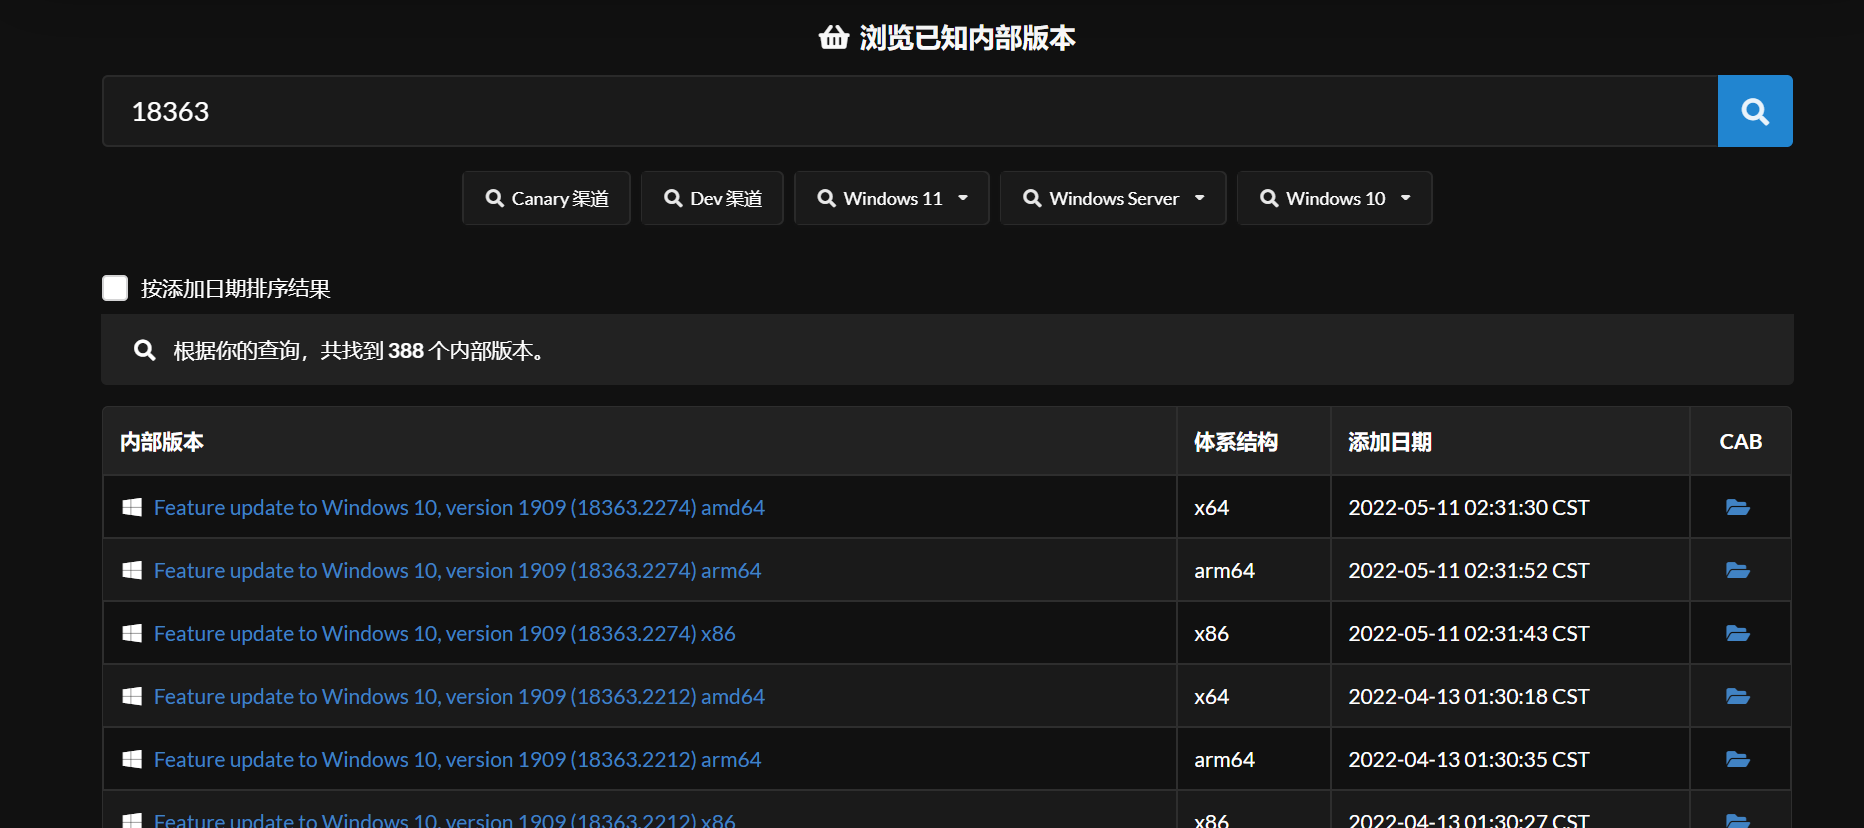
Task: Click the 浏览已知内部版本 page title
Action: 967,38
